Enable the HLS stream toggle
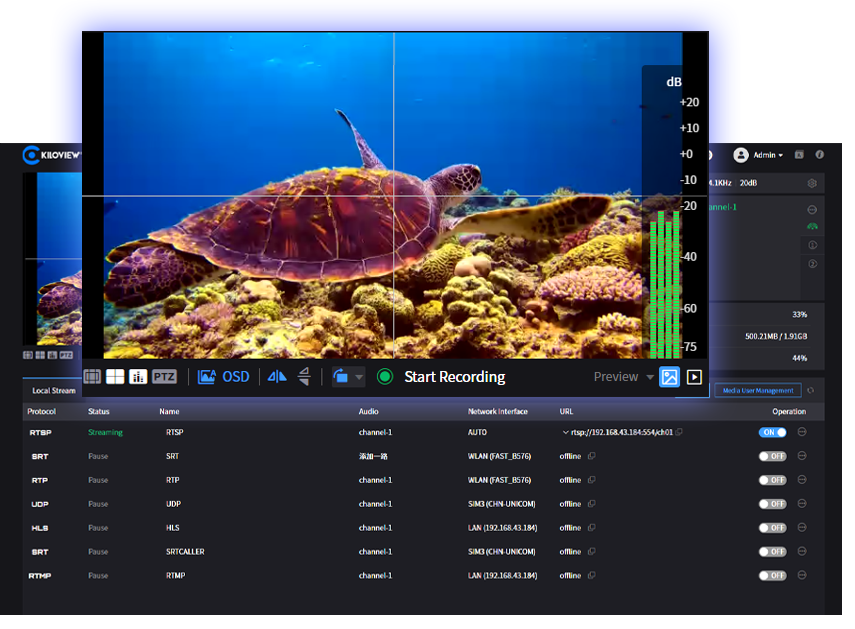Image resolution: width=855 pixels, height=629 pixels. [x=772, y=528]
